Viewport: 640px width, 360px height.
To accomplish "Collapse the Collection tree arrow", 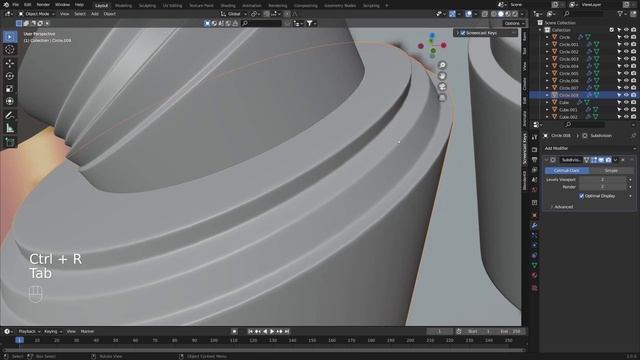I will [540, 30].
